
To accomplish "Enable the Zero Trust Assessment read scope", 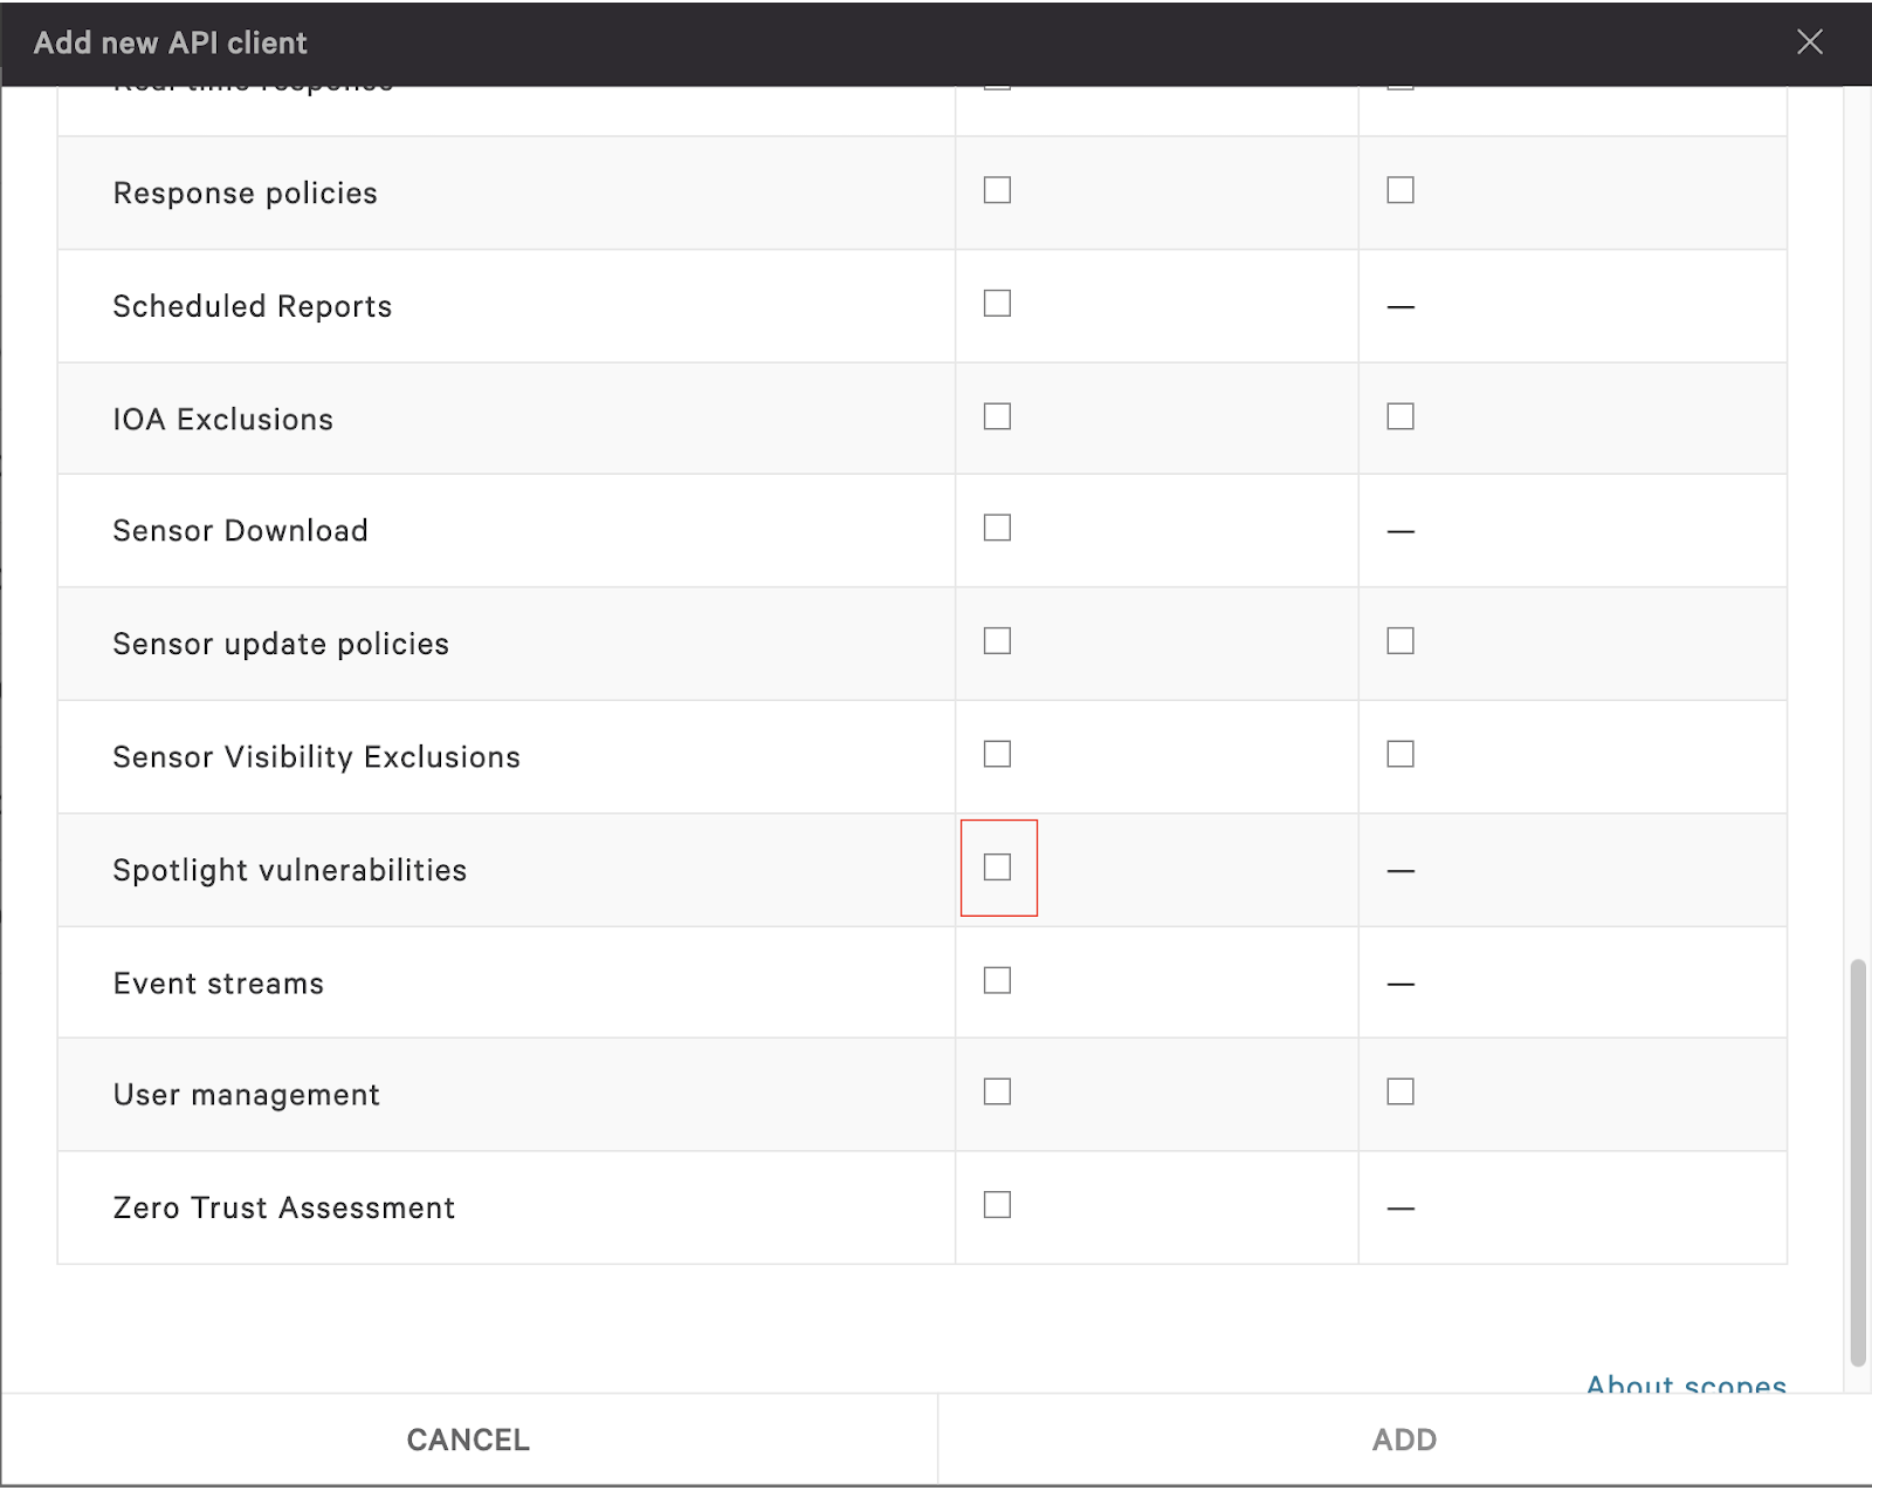I will click(x=995, y=1206).
